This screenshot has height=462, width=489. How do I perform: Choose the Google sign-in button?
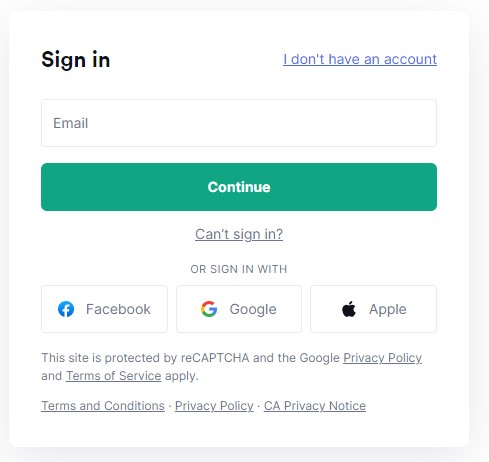(x=239, y=309)
